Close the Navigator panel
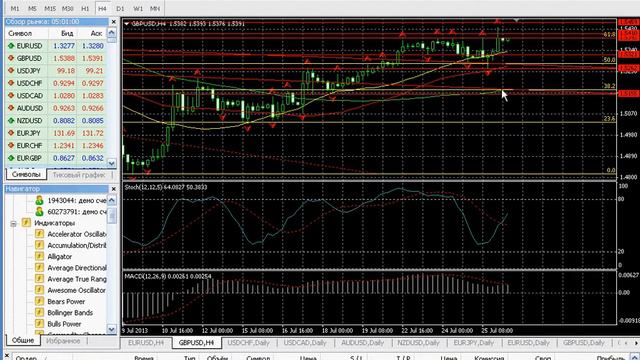640x360 pixels. coord(113,189)
